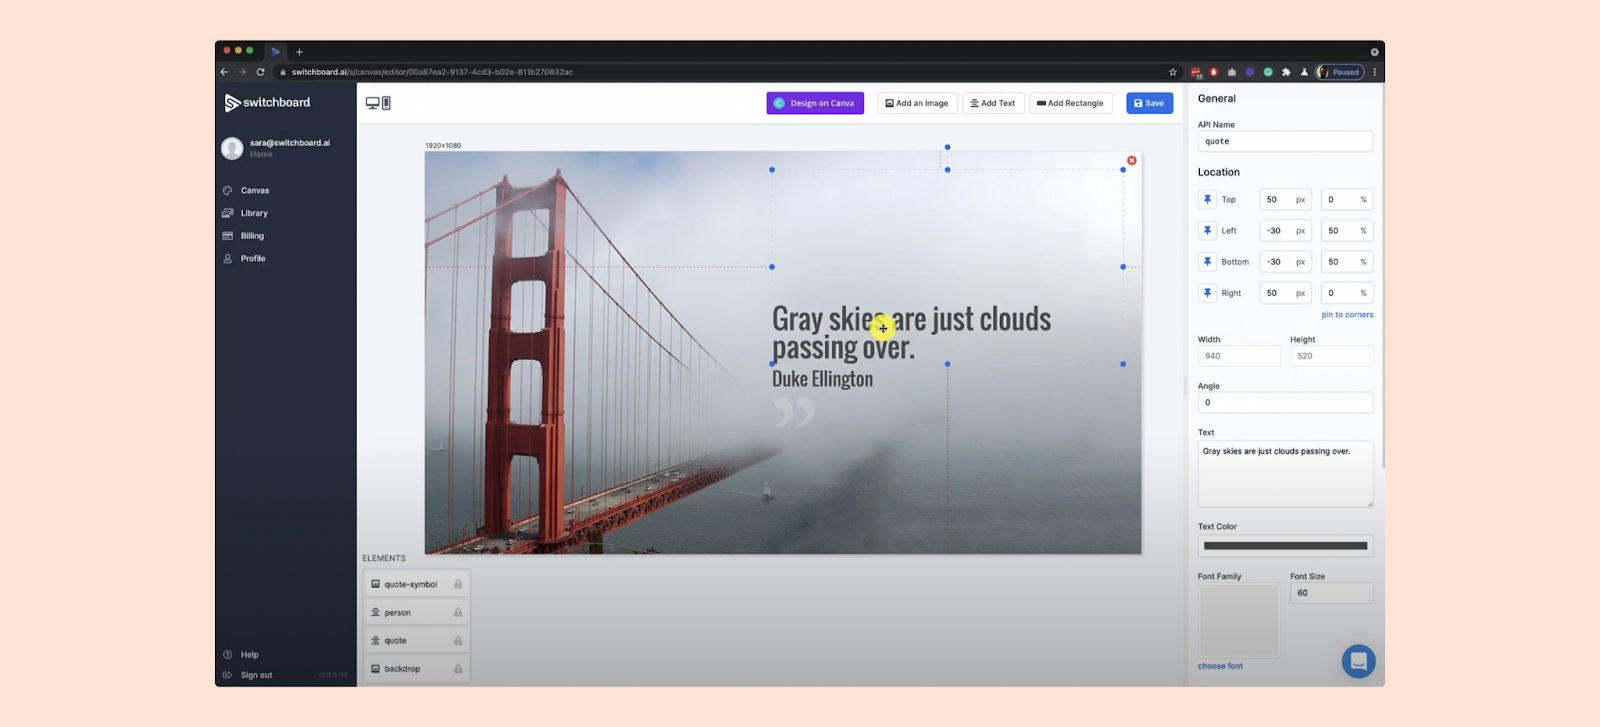
Task: Bookmark page with the star icon
Action: click(1173, 72)
